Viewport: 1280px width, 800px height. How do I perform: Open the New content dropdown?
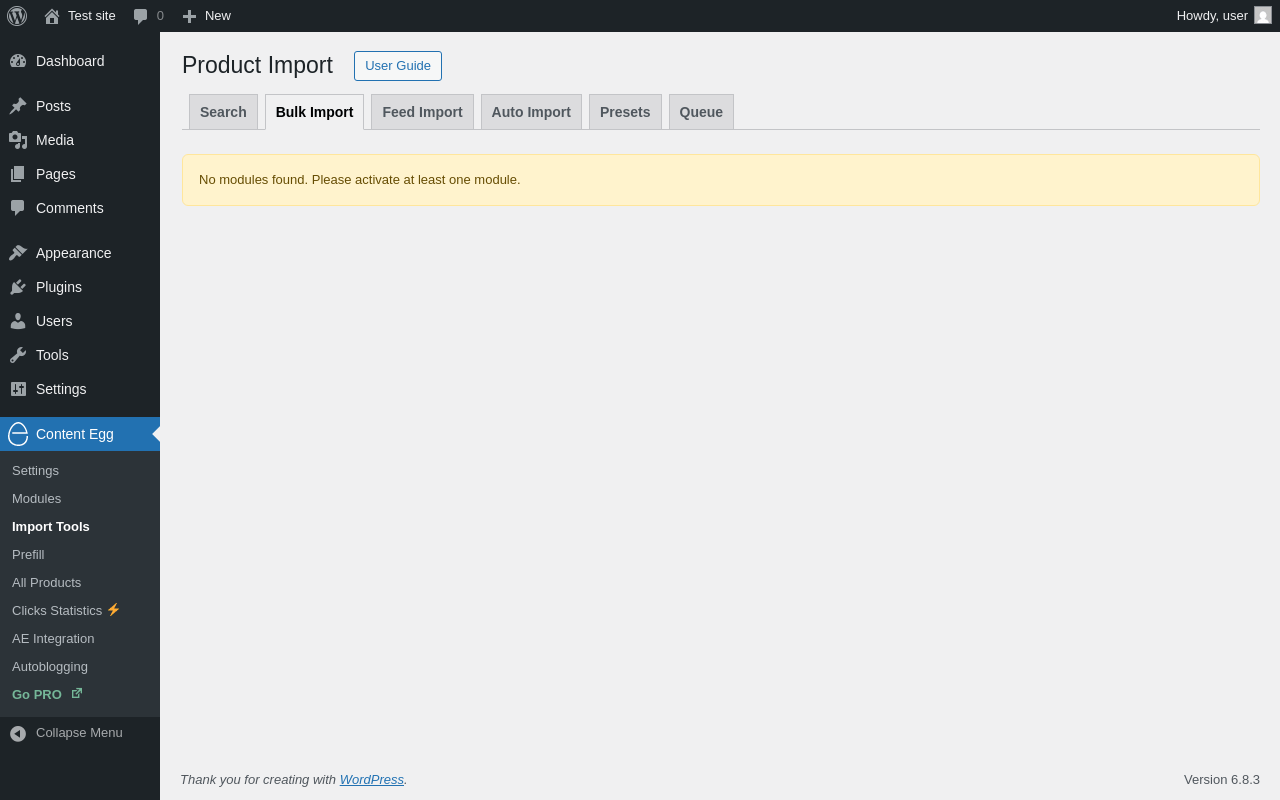click(207, 16)
